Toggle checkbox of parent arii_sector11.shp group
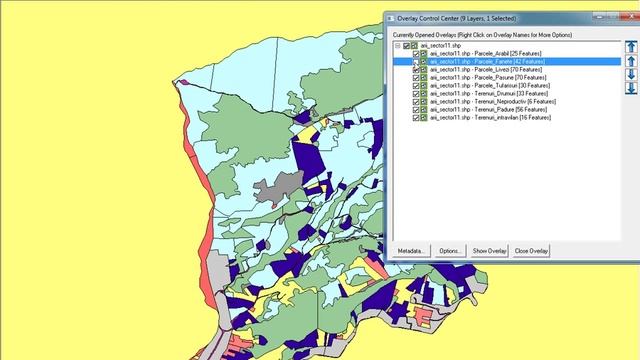Image resolution: width=640 pixels, height=360 pixels. (x=406, y=46)
